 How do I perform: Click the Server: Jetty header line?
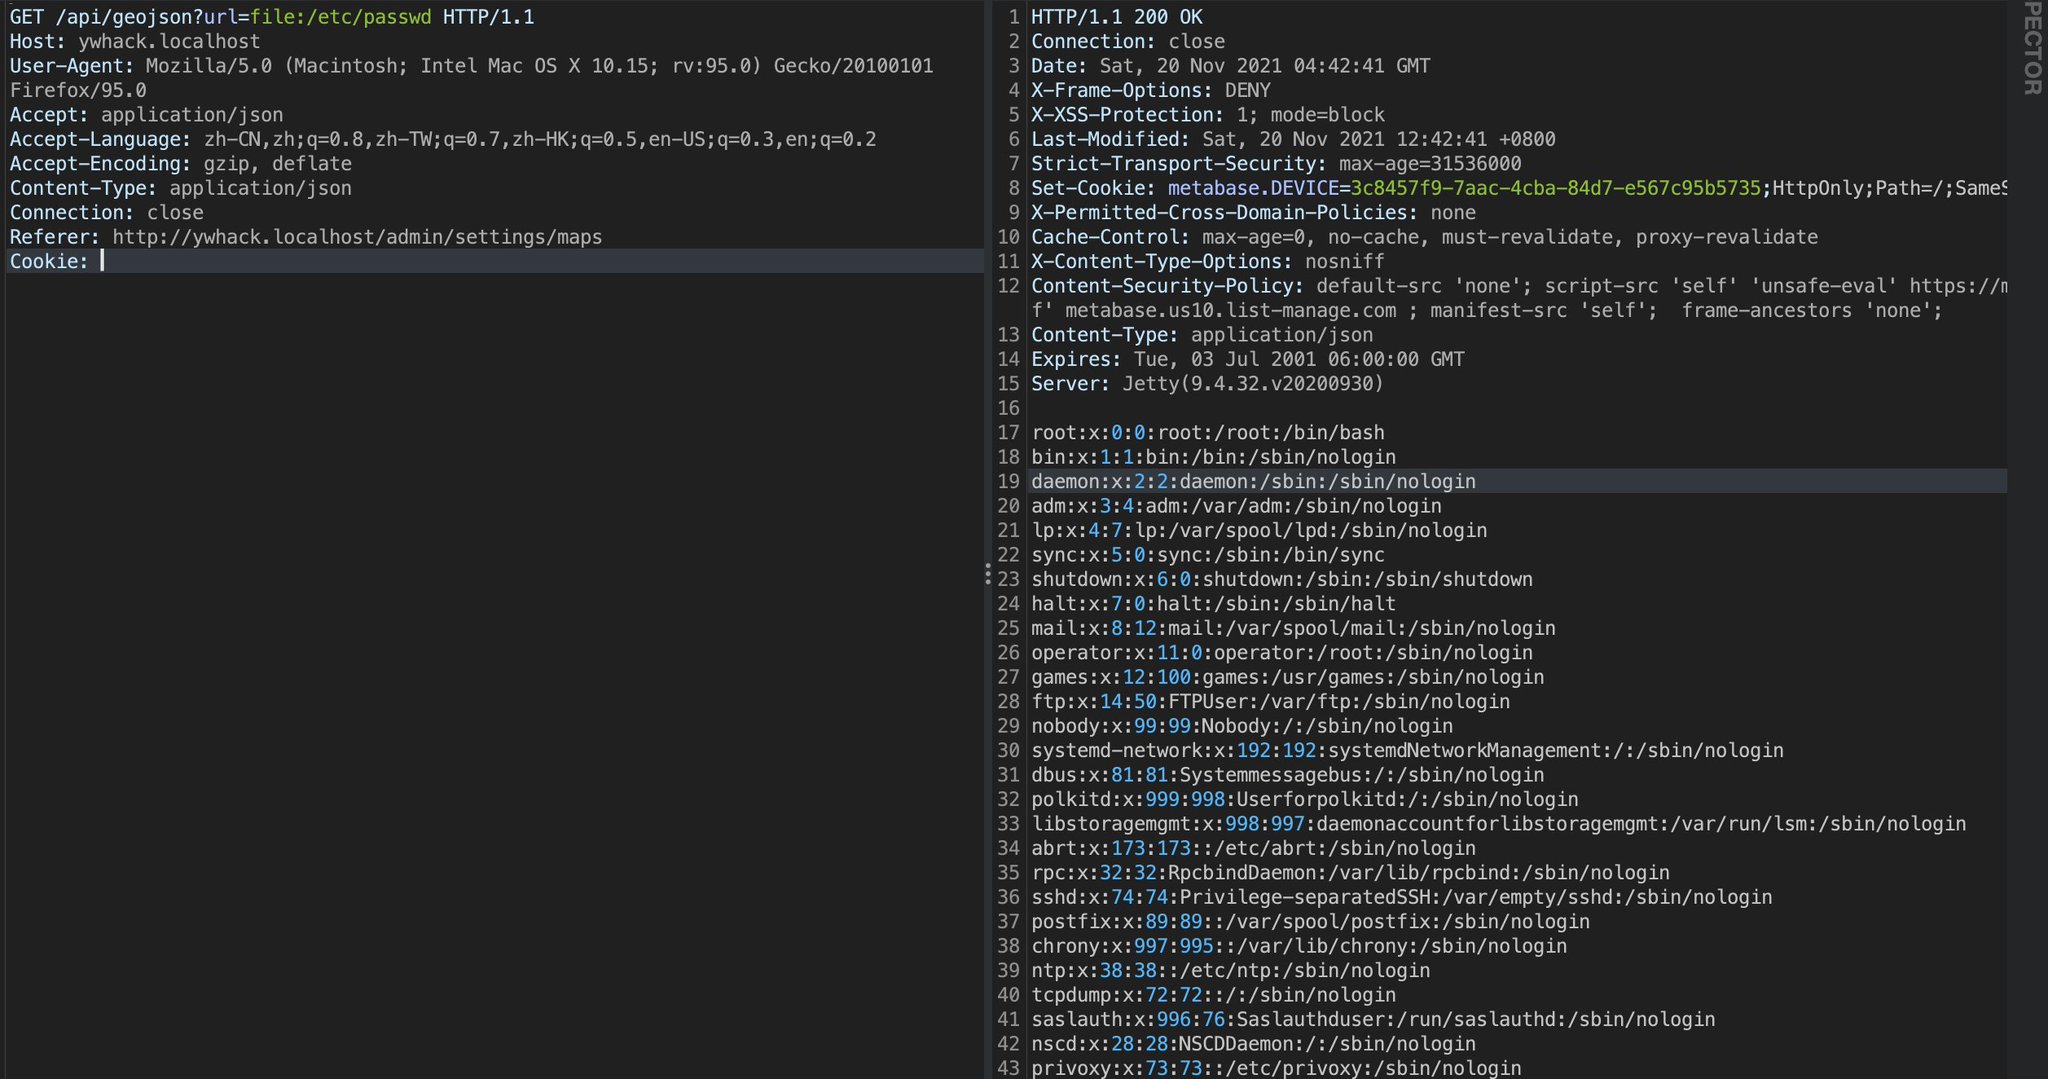(1208, 384)
